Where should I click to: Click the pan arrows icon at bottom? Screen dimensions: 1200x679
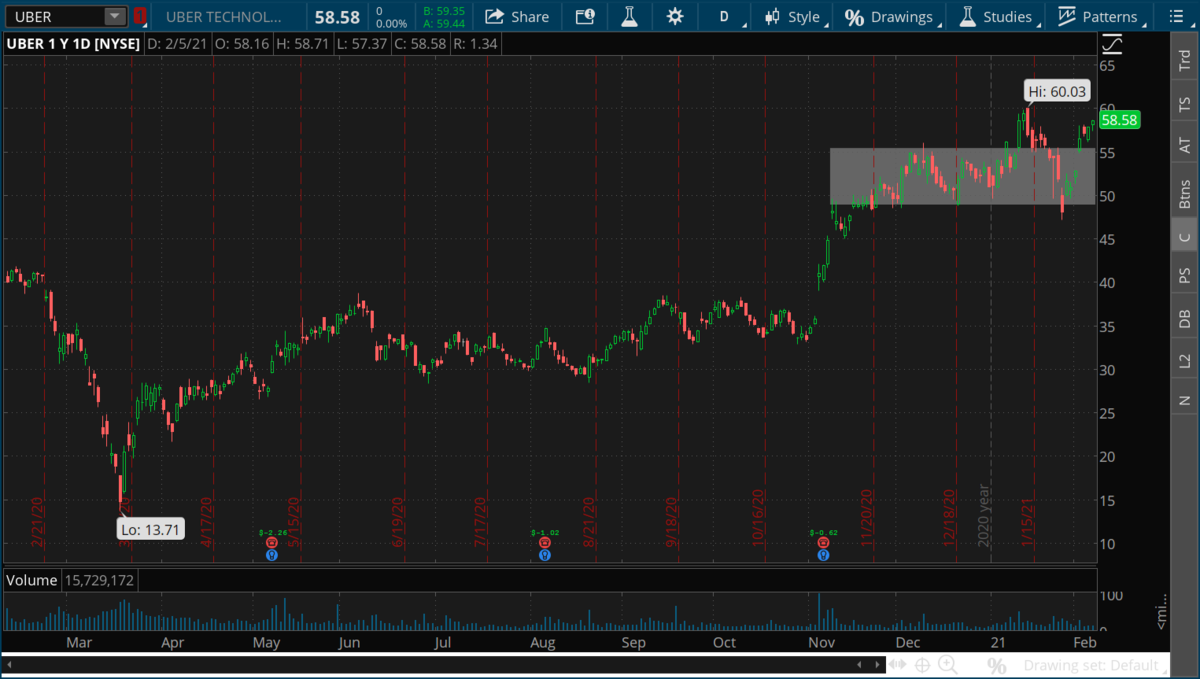pyautogui.click(x=897, y=665)
